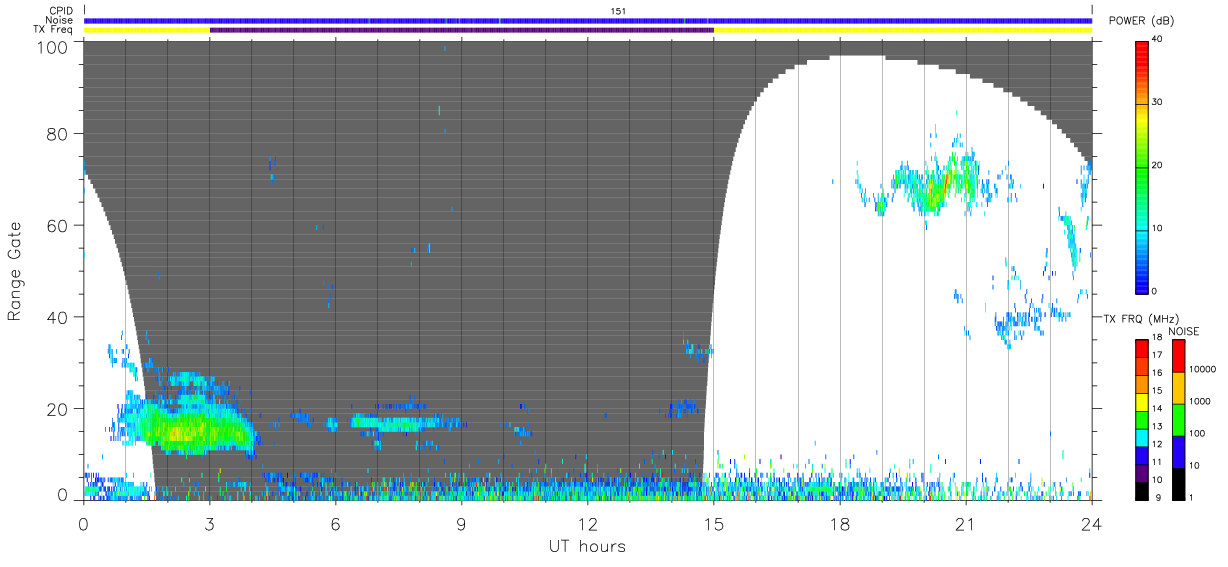The width and height of the screenshot is (1228, 567).
Task: Click the cyan band of the TX FRQ colorbar
Action: coord(1141,437)
